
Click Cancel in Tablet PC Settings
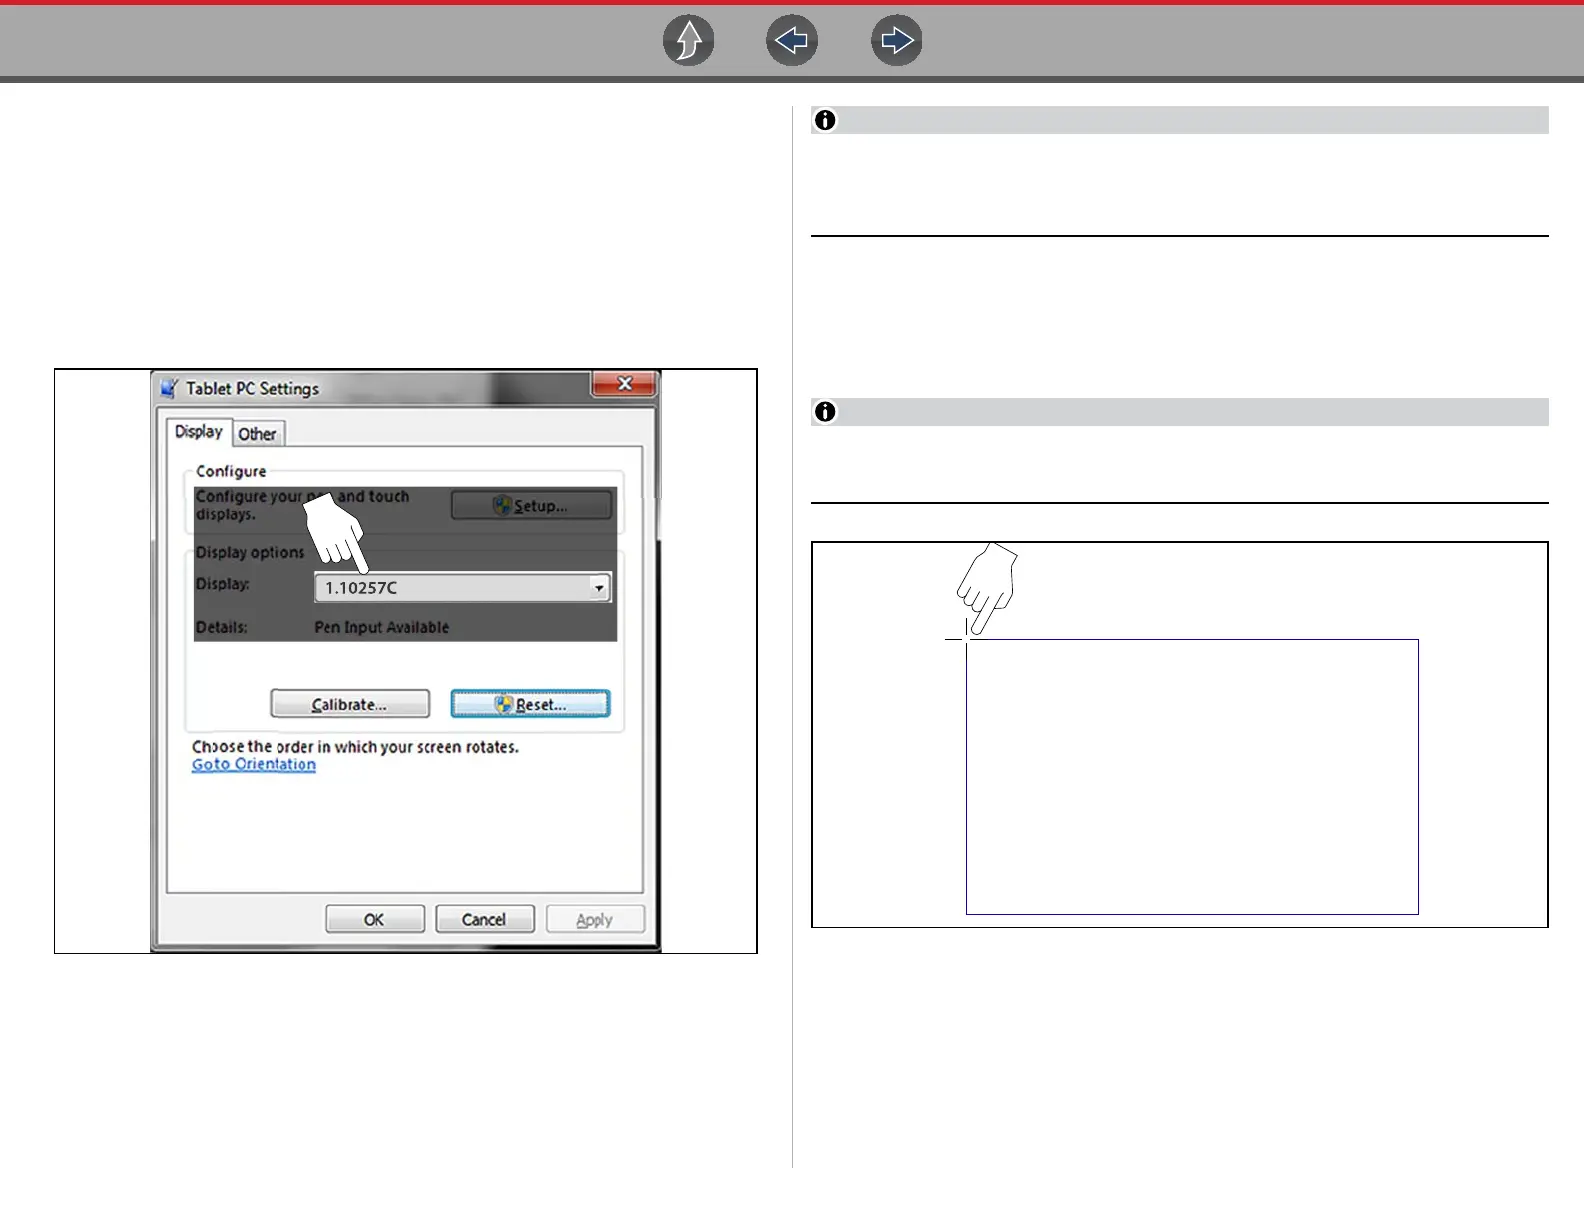tap(485, 919)
